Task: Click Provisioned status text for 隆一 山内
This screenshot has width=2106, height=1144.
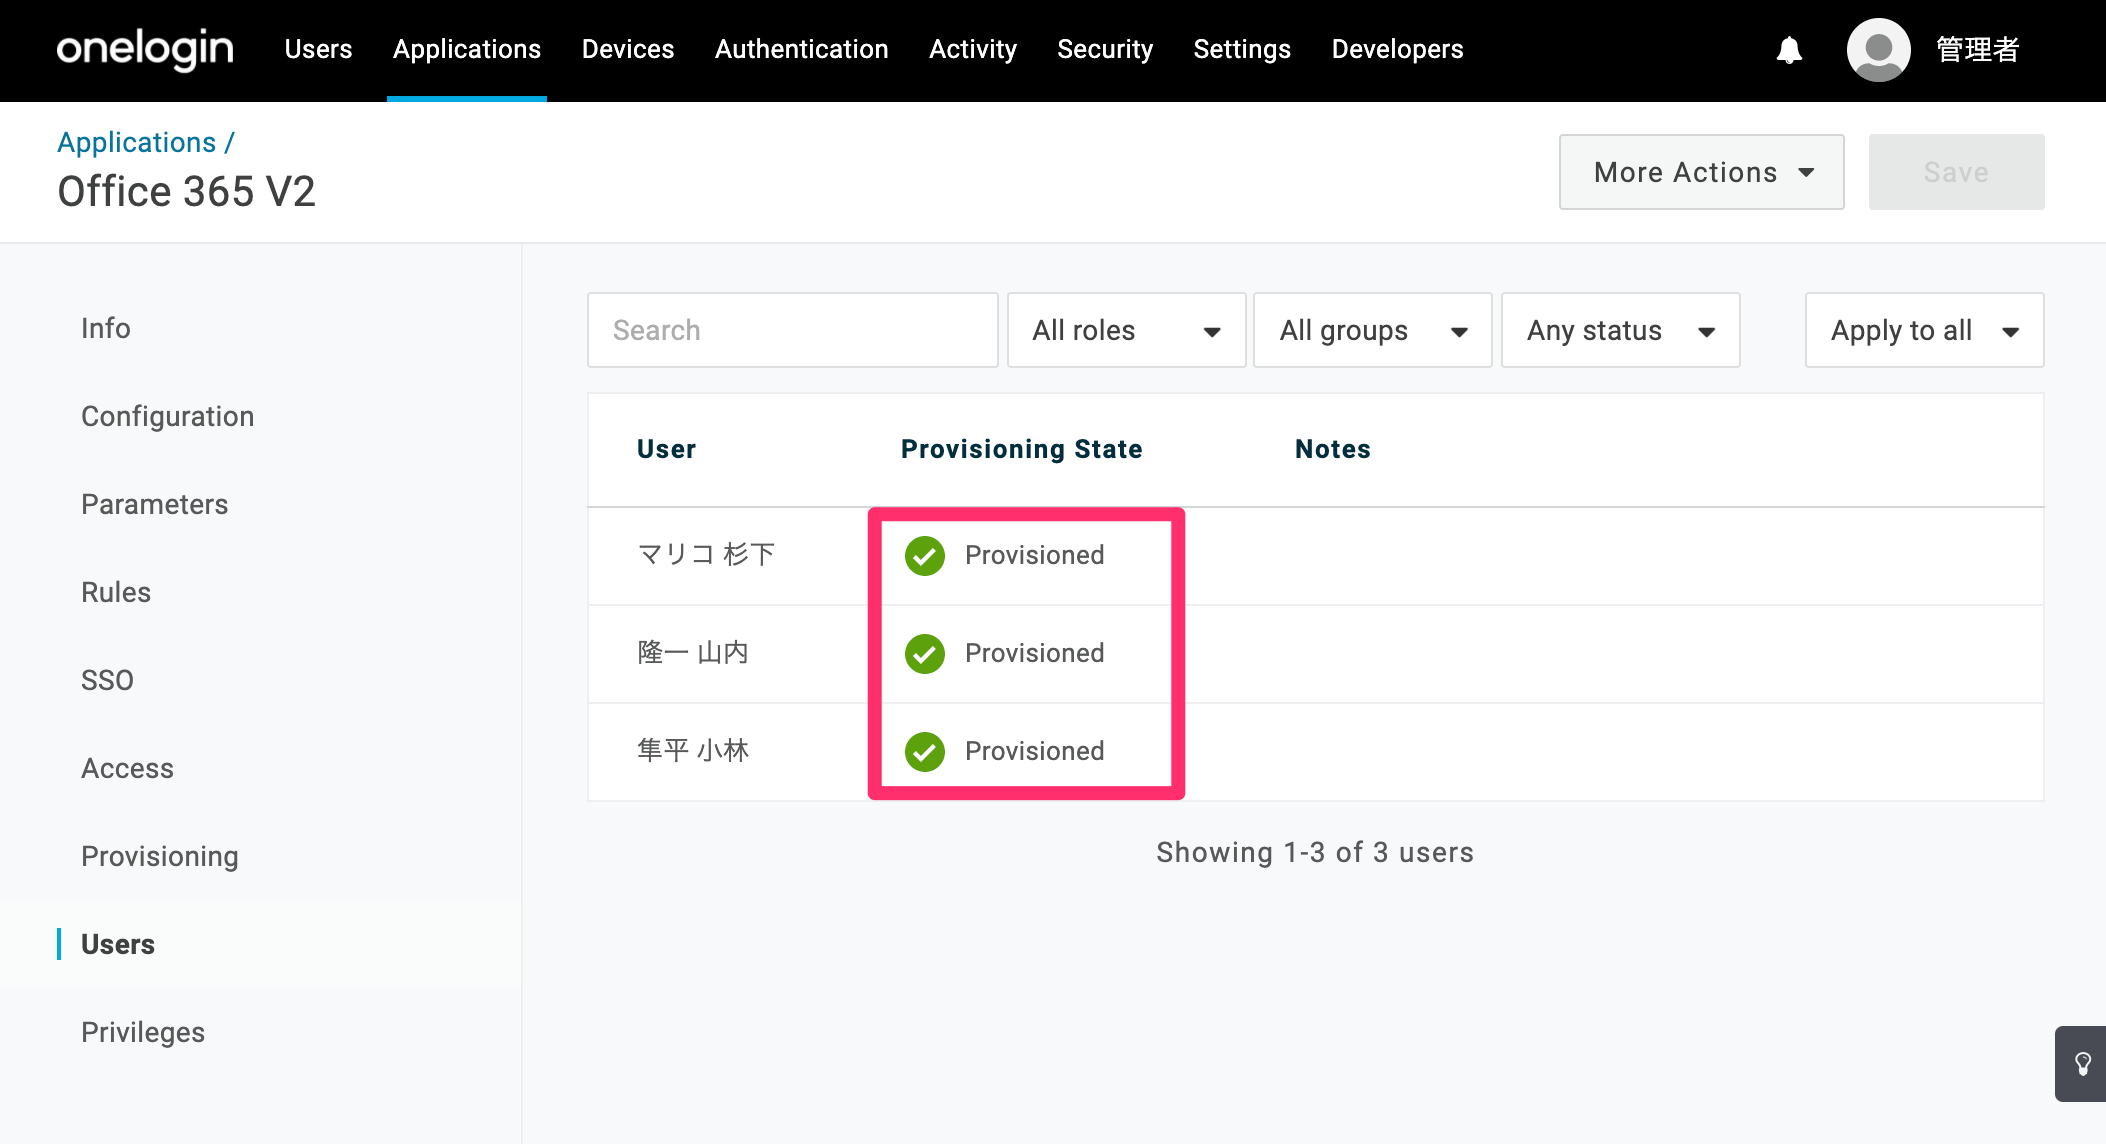Action: coord(1035,653)
